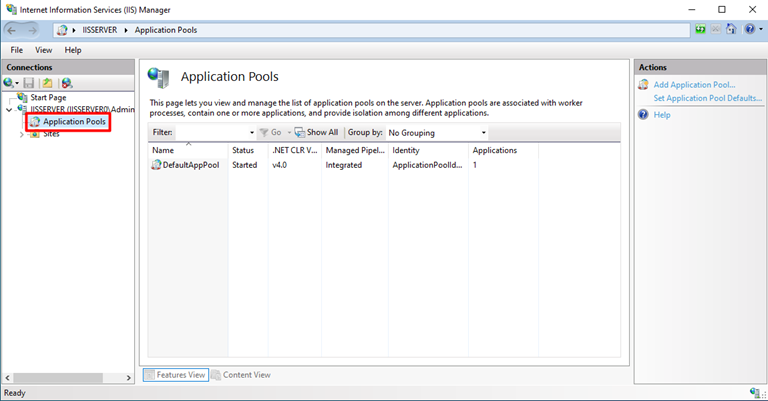Viewport: 768px width, 401px height.
Task: Sort by .NET CLR Version column header
Action: pyautogui.click(x=295, y=150)
